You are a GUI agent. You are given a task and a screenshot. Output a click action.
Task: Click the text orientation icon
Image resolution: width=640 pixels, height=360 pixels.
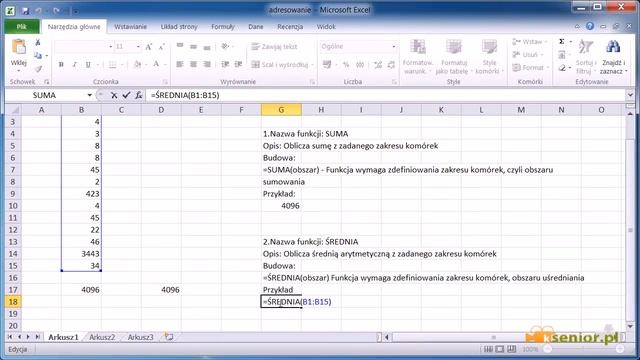pos(225,47)
